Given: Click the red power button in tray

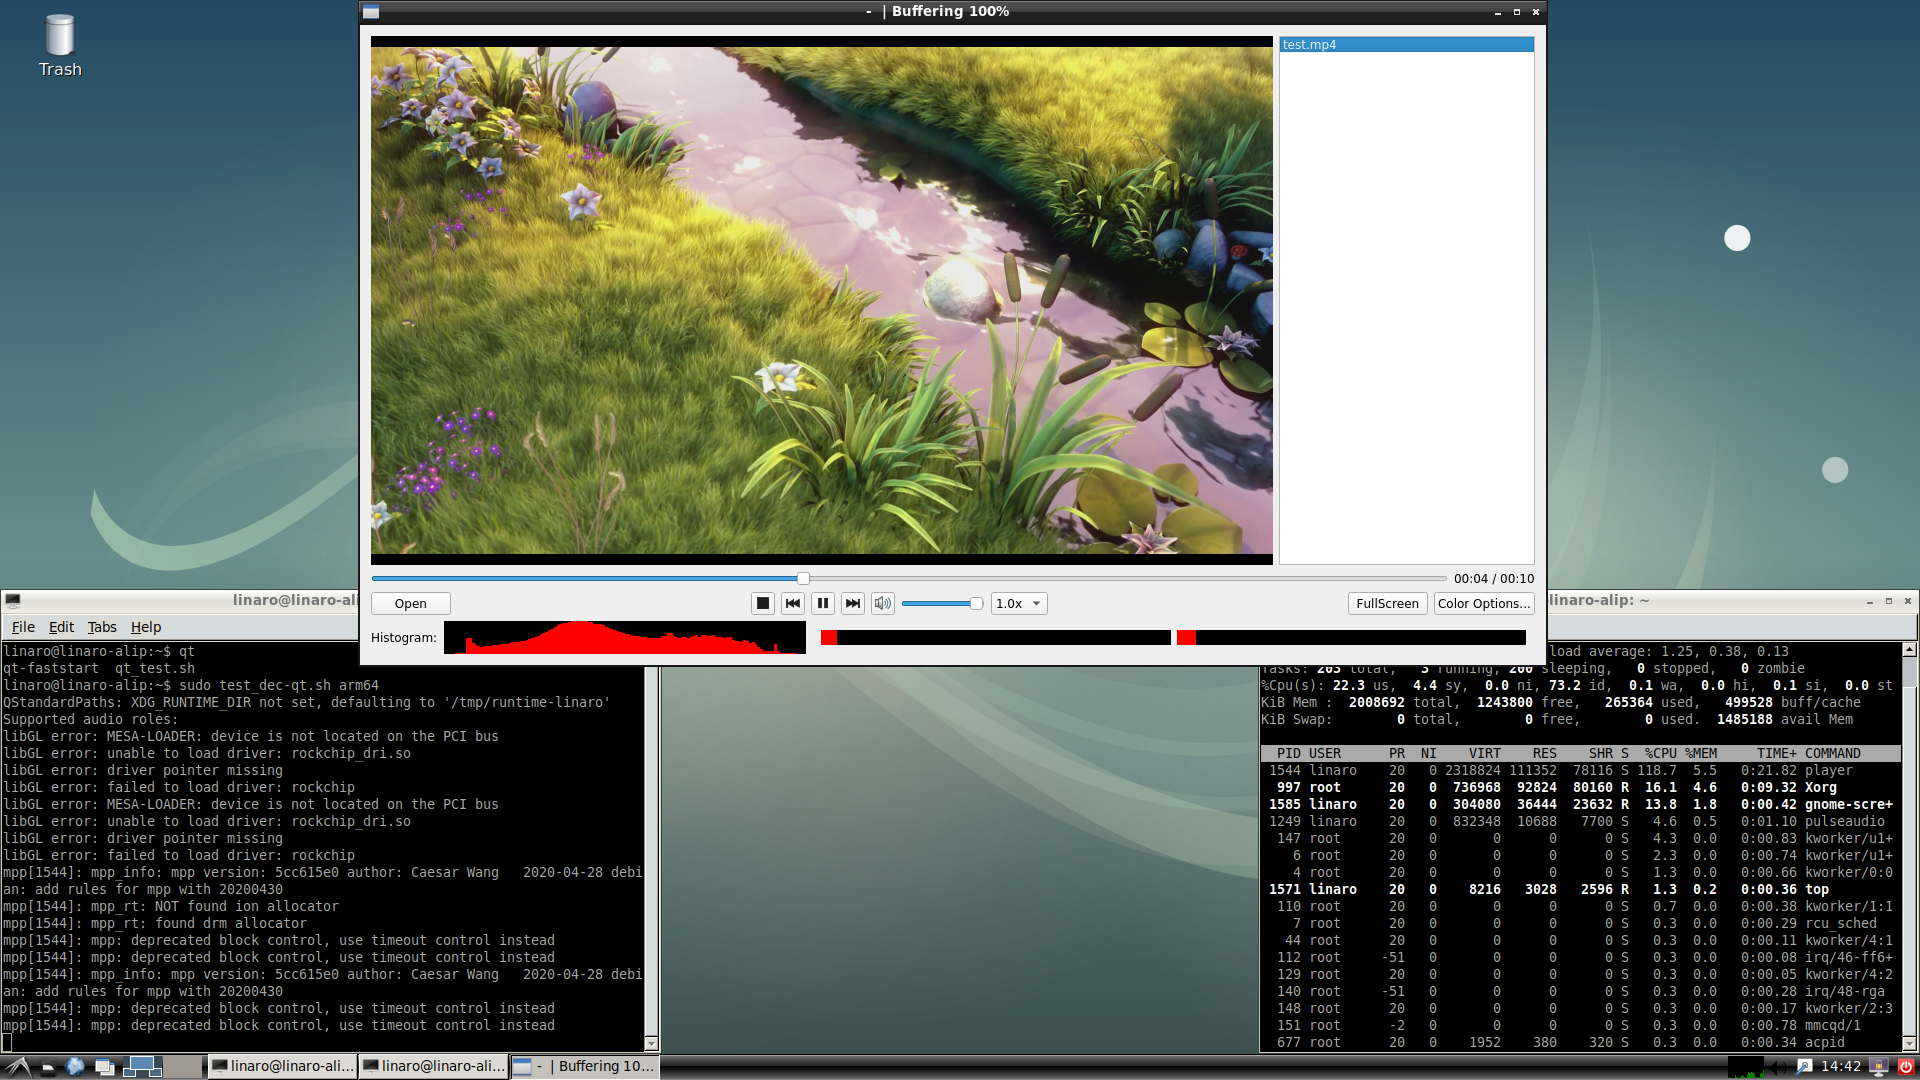Looking at the screenshot, I should (x=1906, y=1066).
